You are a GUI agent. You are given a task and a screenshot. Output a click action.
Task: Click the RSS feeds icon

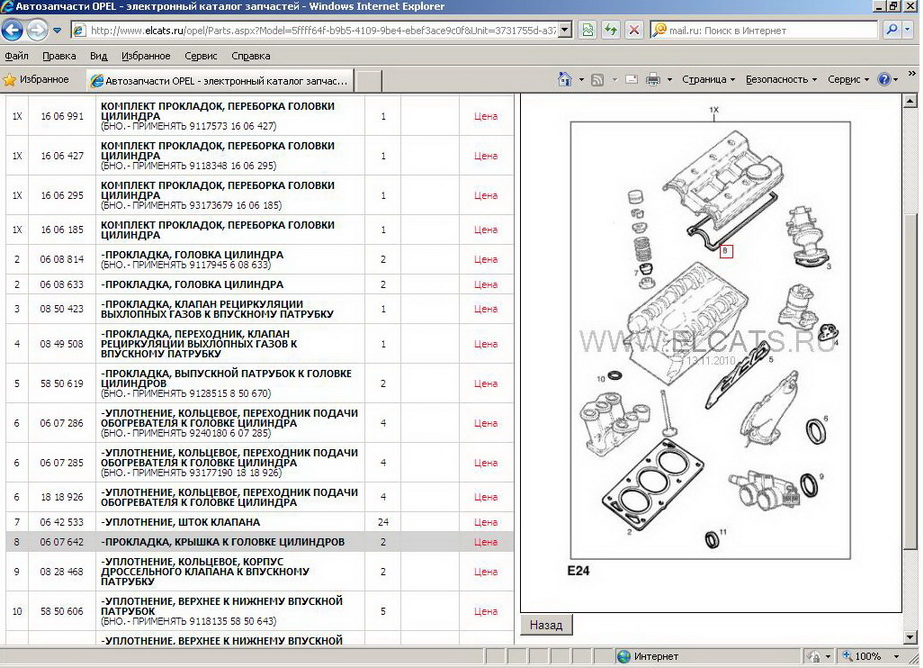click(x=597, y=79)
